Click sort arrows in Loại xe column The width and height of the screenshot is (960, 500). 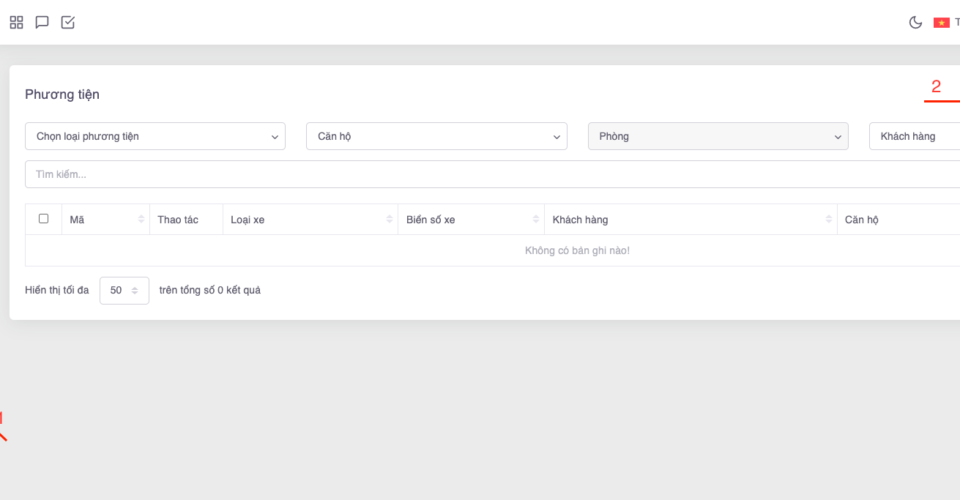[388, 220]
